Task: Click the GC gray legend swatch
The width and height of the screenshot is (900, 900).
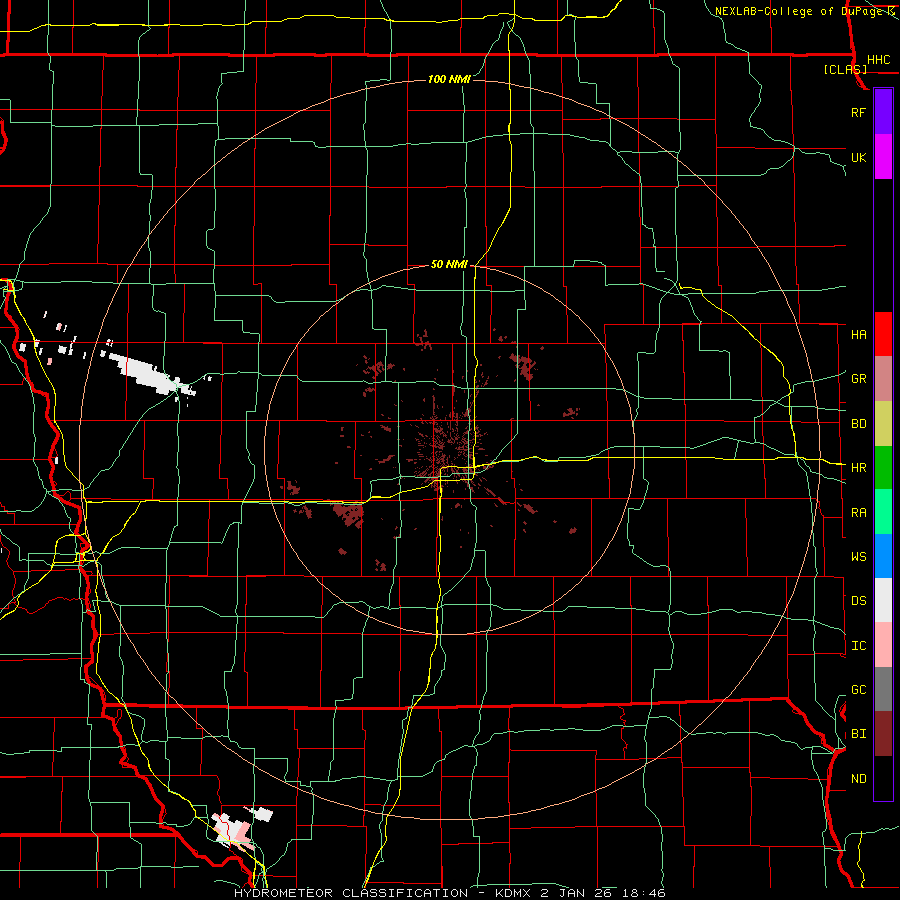Action: (883, 689)
